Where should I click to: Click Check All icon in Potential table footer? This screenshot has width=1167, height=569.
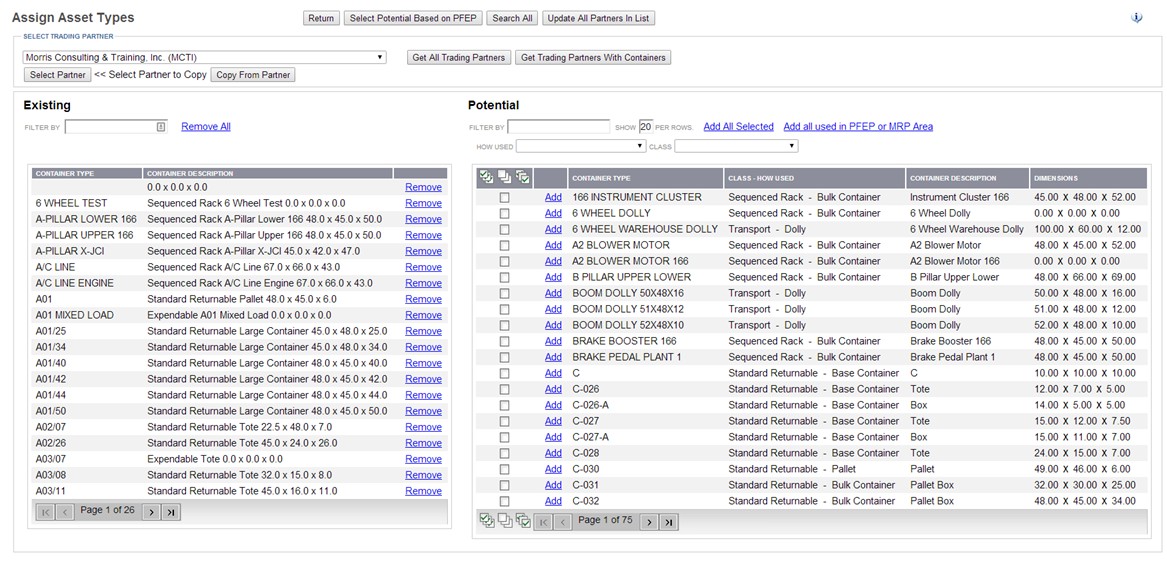pos(486,521)
